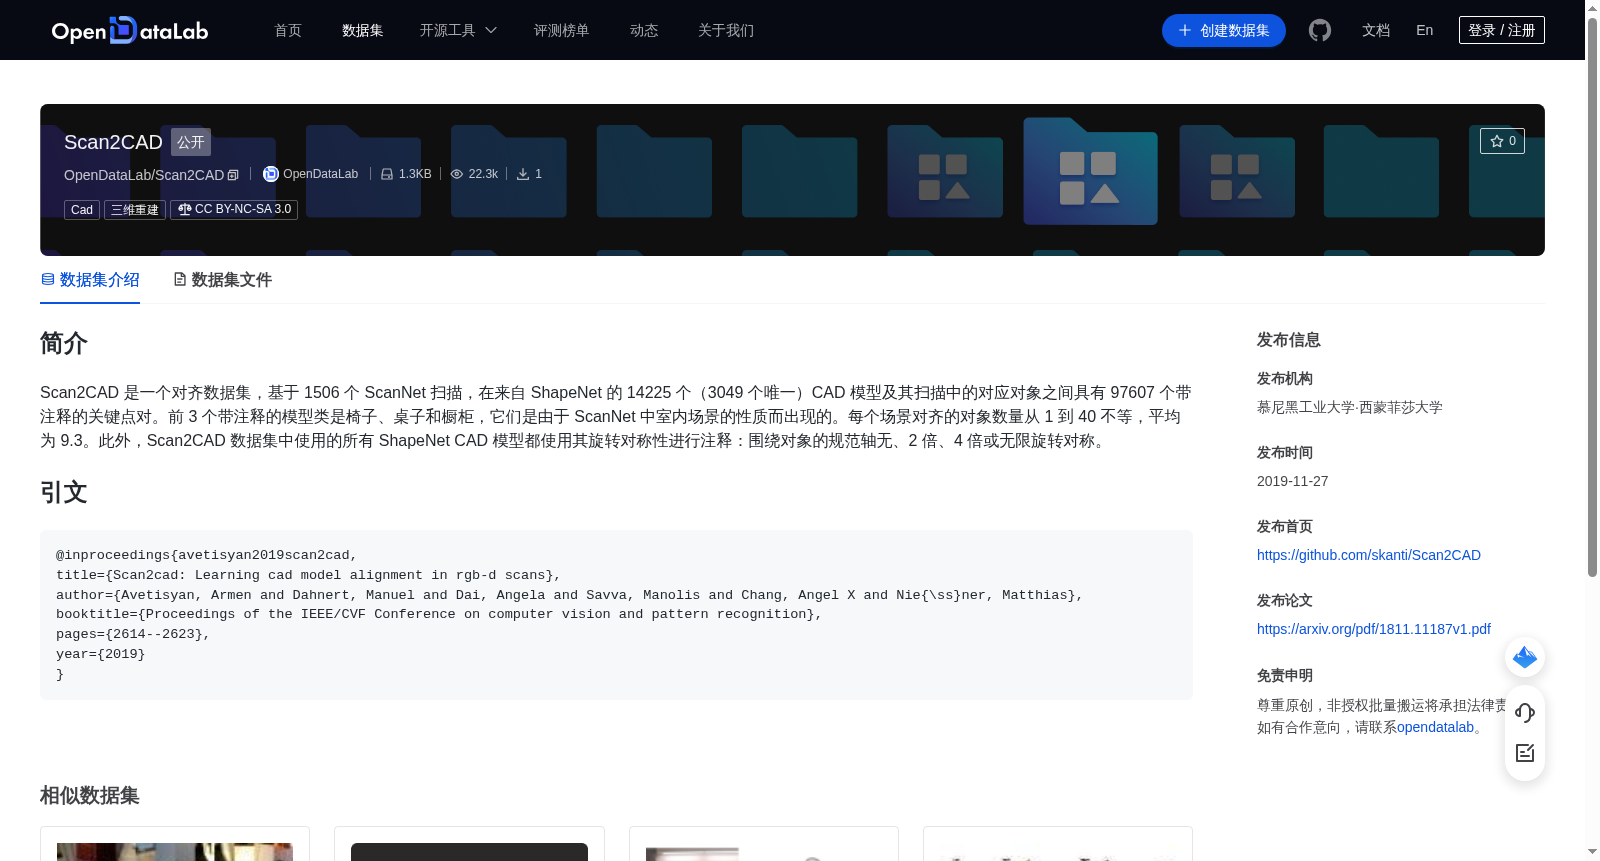Click the 三维重建 tag
Viewport: 1600px width, 861px height.
[x=135, y=210]
